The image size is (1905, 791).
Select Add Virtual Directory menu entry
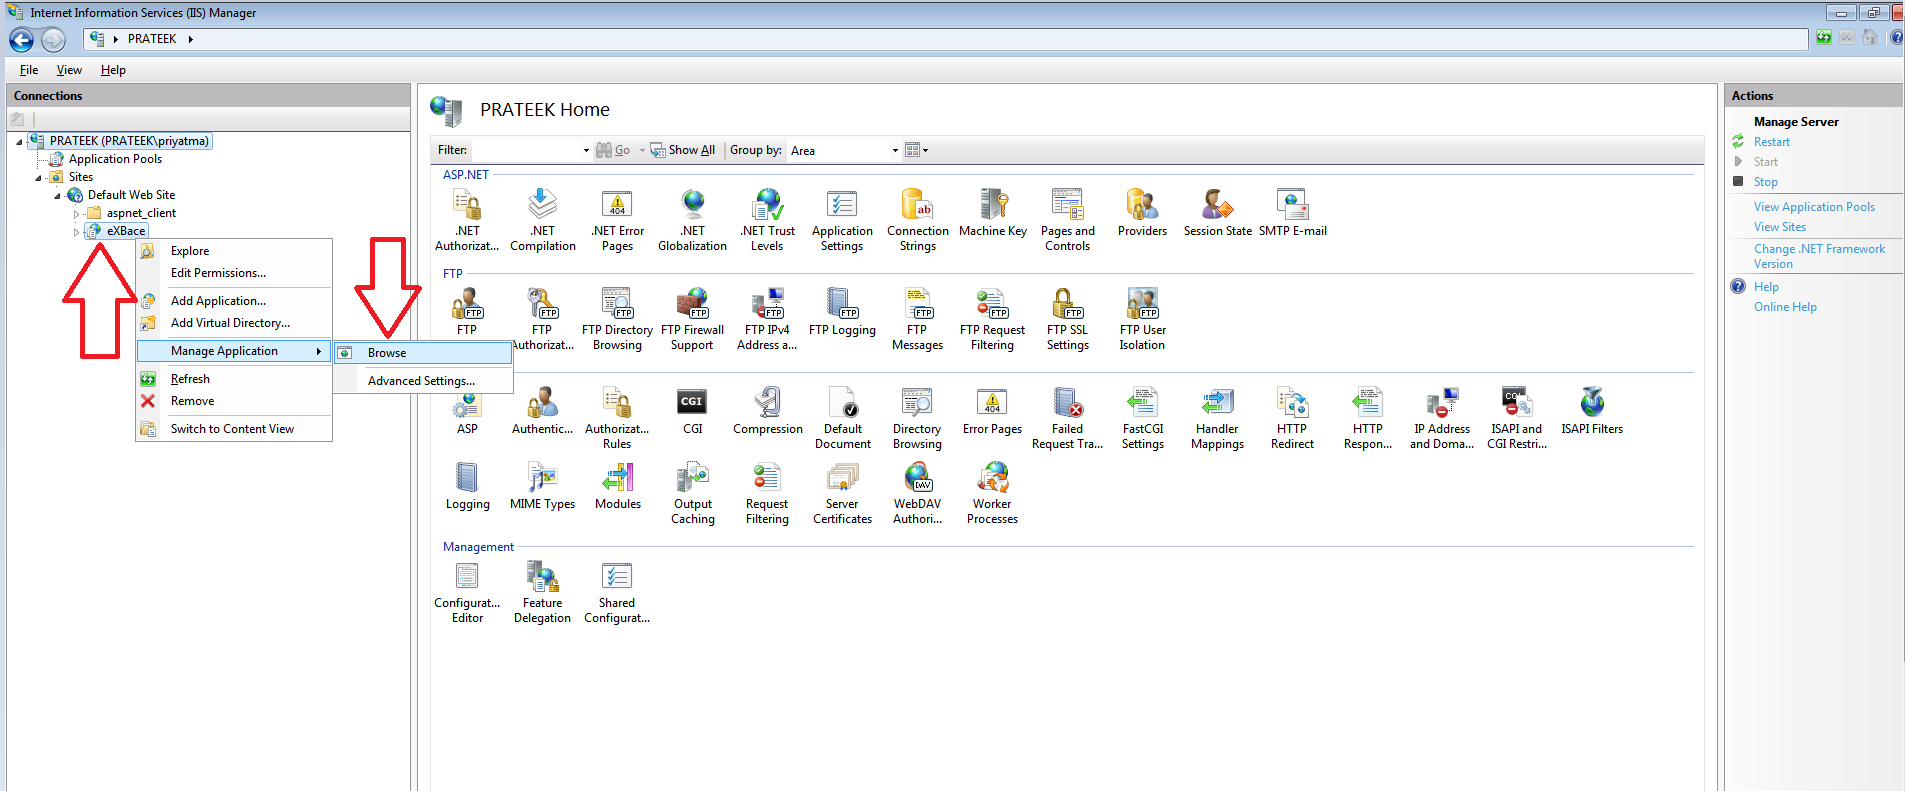click(x=234, y=323)
